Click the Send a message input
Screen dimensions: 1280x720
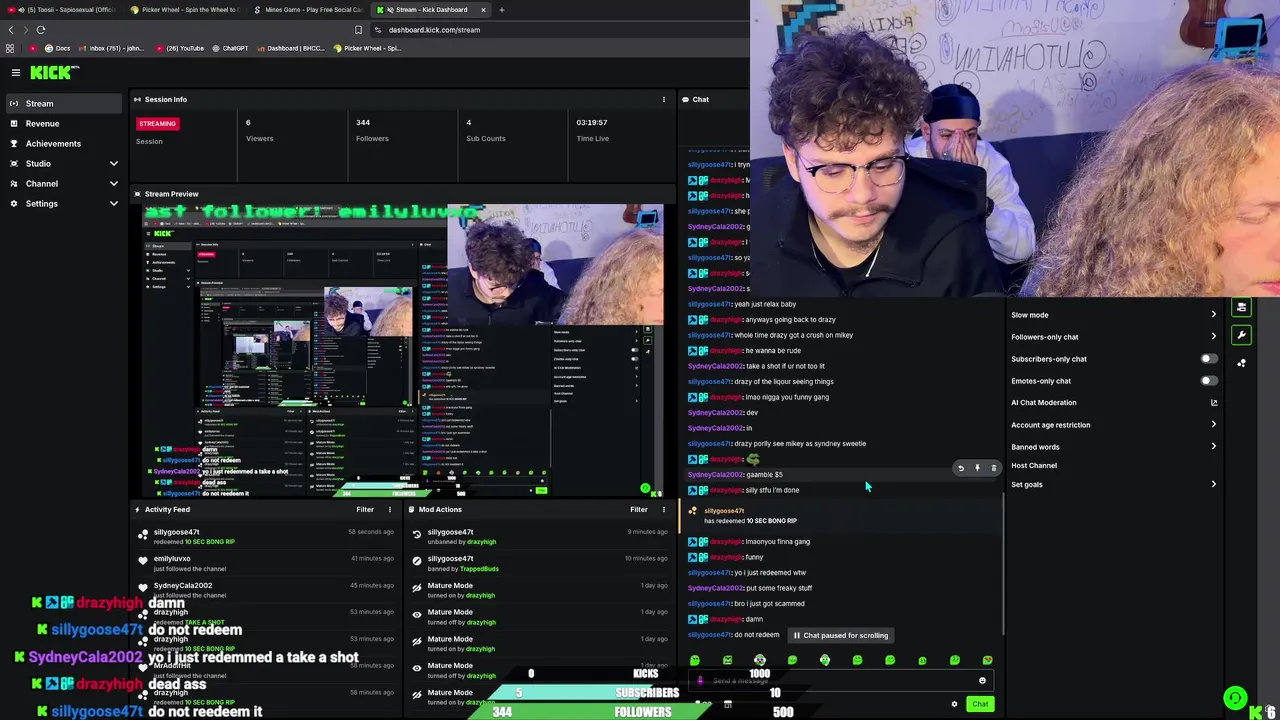840,681
